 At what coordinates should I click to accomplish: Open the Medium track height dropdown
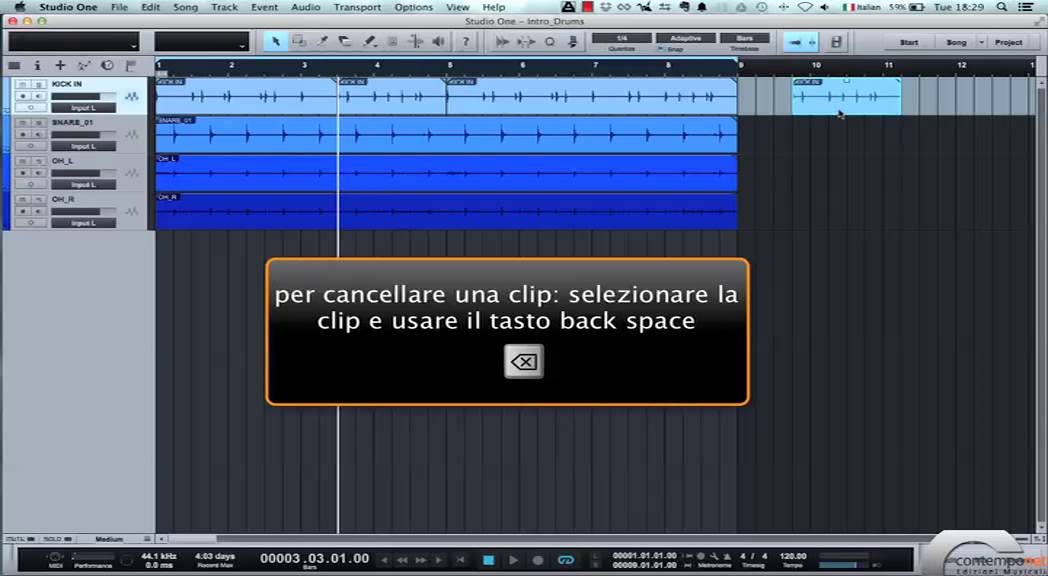click(x=114, y=539)
